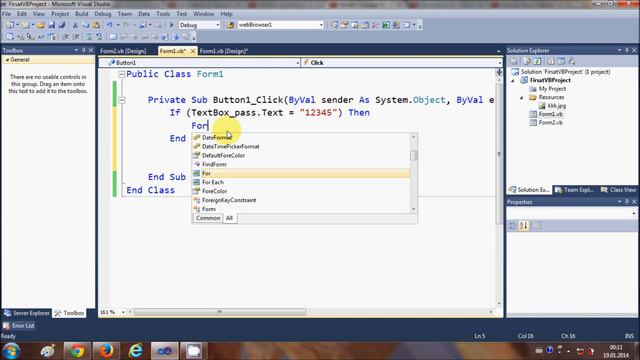This screenshot has width=640, height=360.
Task: Collapse the General toolbox group
Action: [7, 60]
